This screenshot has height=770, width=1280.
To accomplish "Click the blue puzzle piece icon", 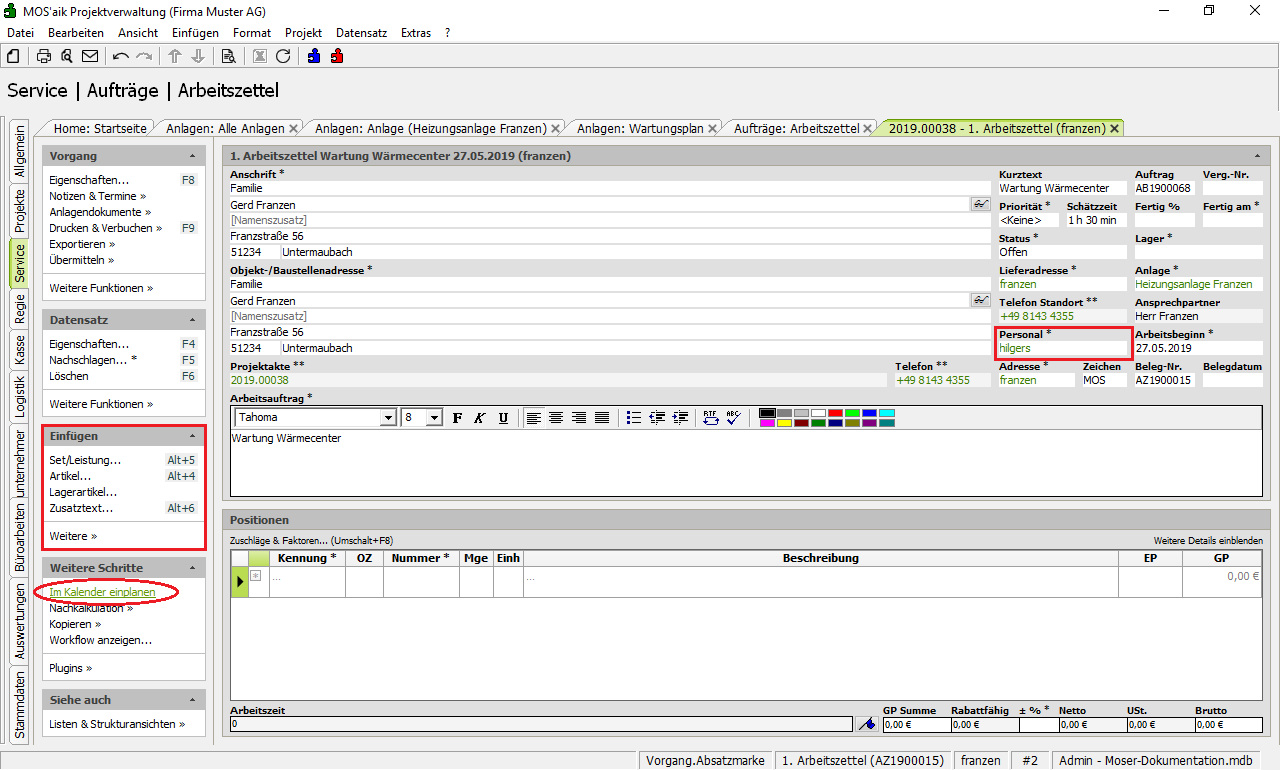I will [x=314, y=56].
